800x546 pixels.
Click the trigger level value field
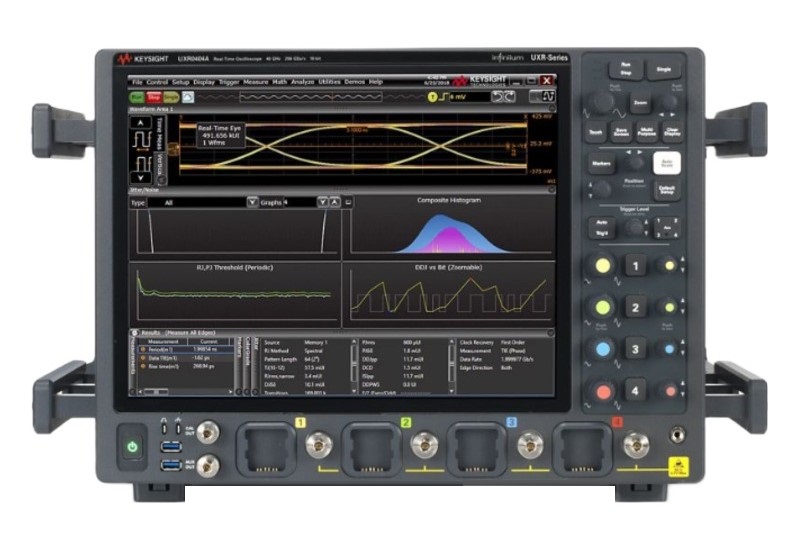click(x=462, y=97)
